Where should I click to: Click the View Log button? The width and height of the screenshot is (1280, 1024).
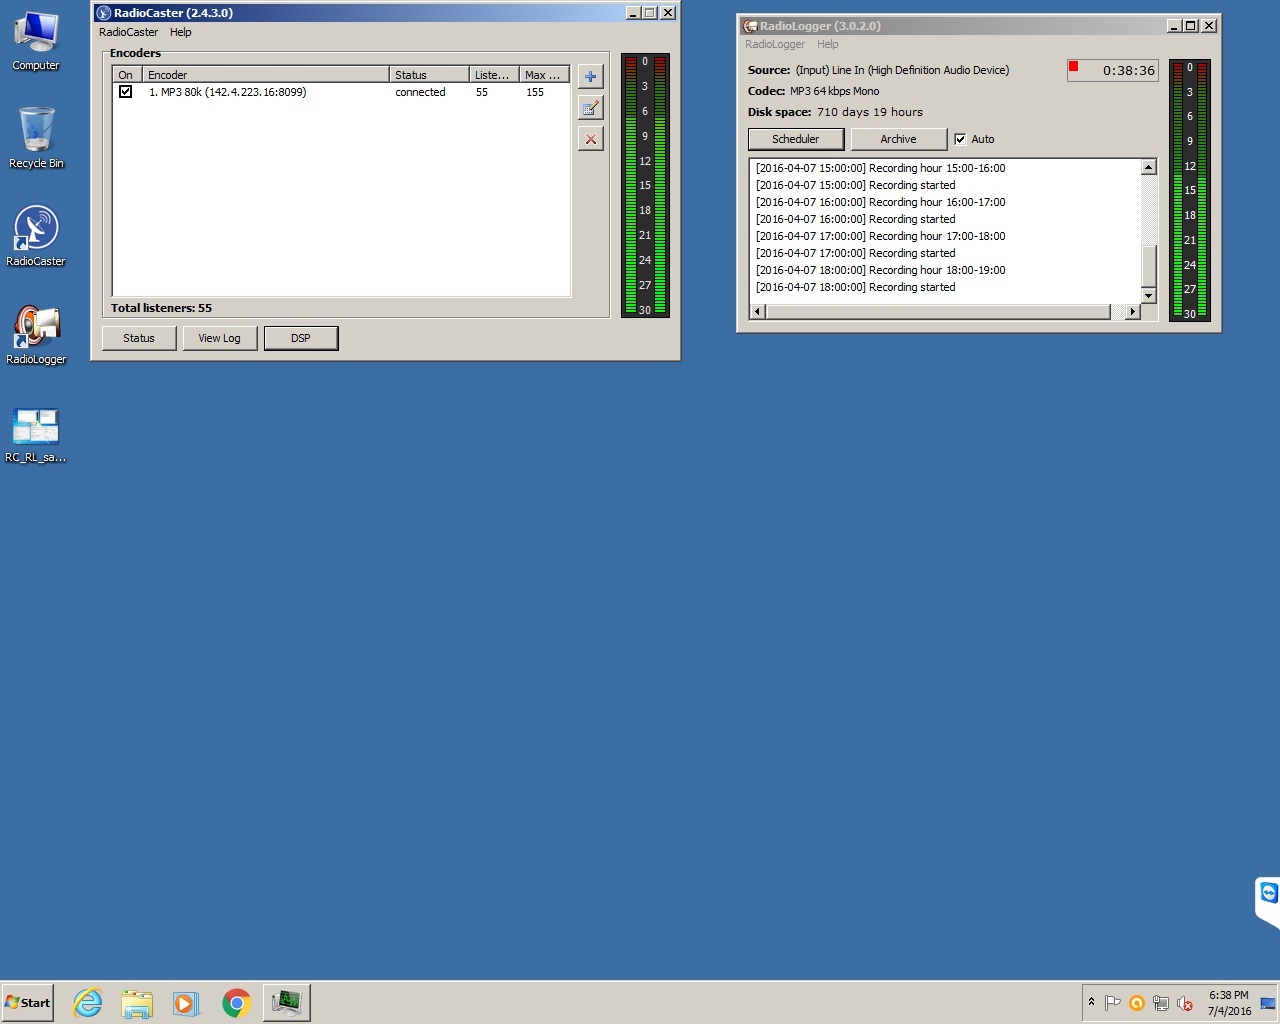point(219,338)
